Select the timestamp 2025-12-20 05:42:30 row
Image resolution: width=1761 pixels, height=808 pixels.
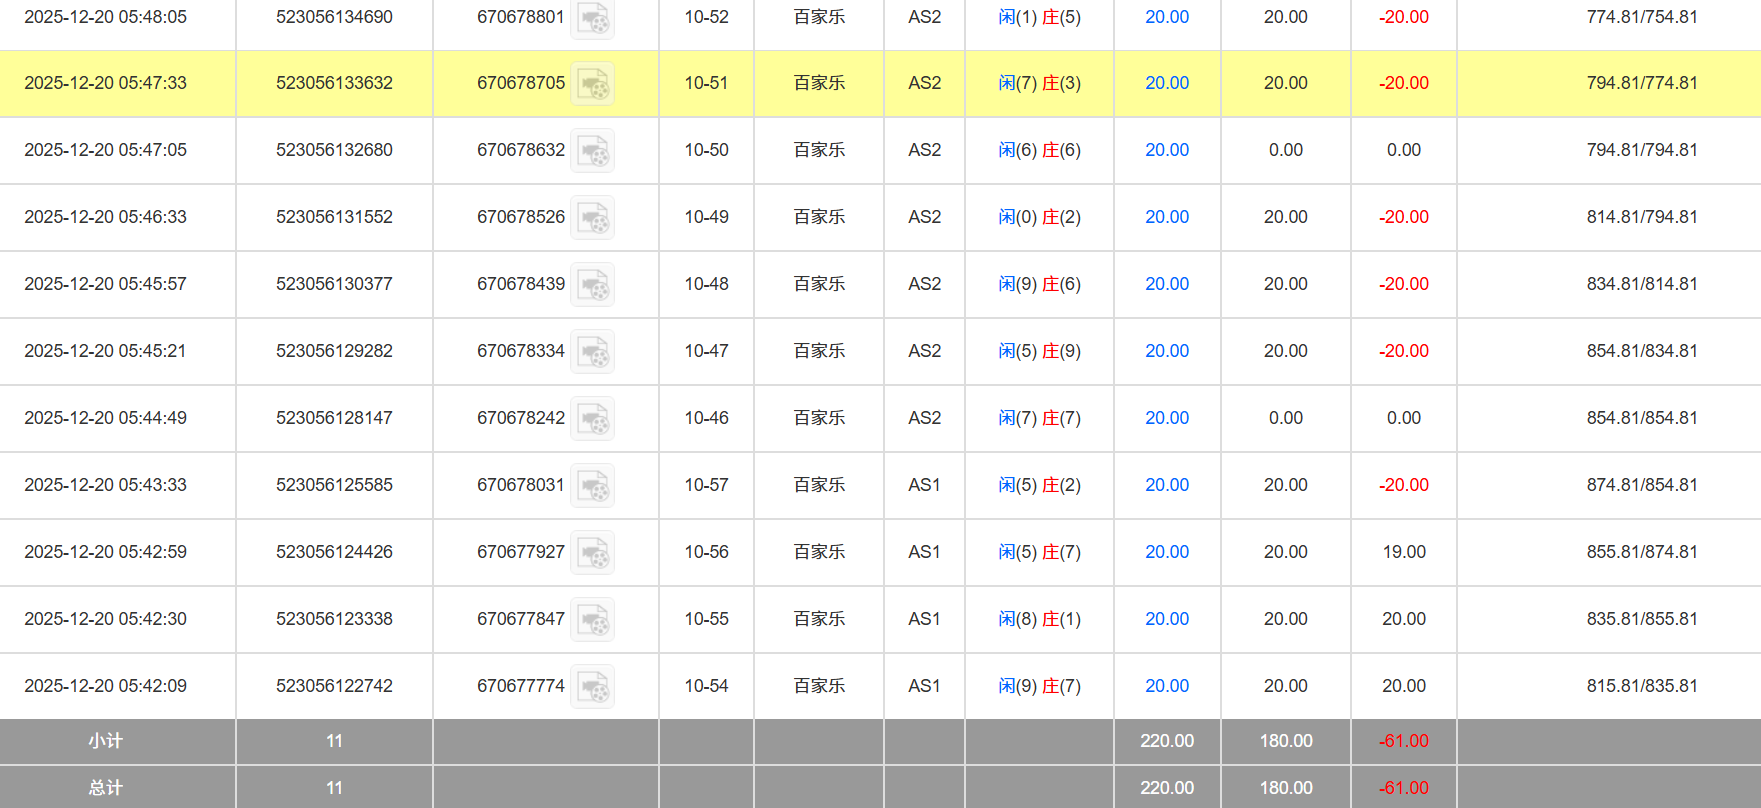coord(105,619)
